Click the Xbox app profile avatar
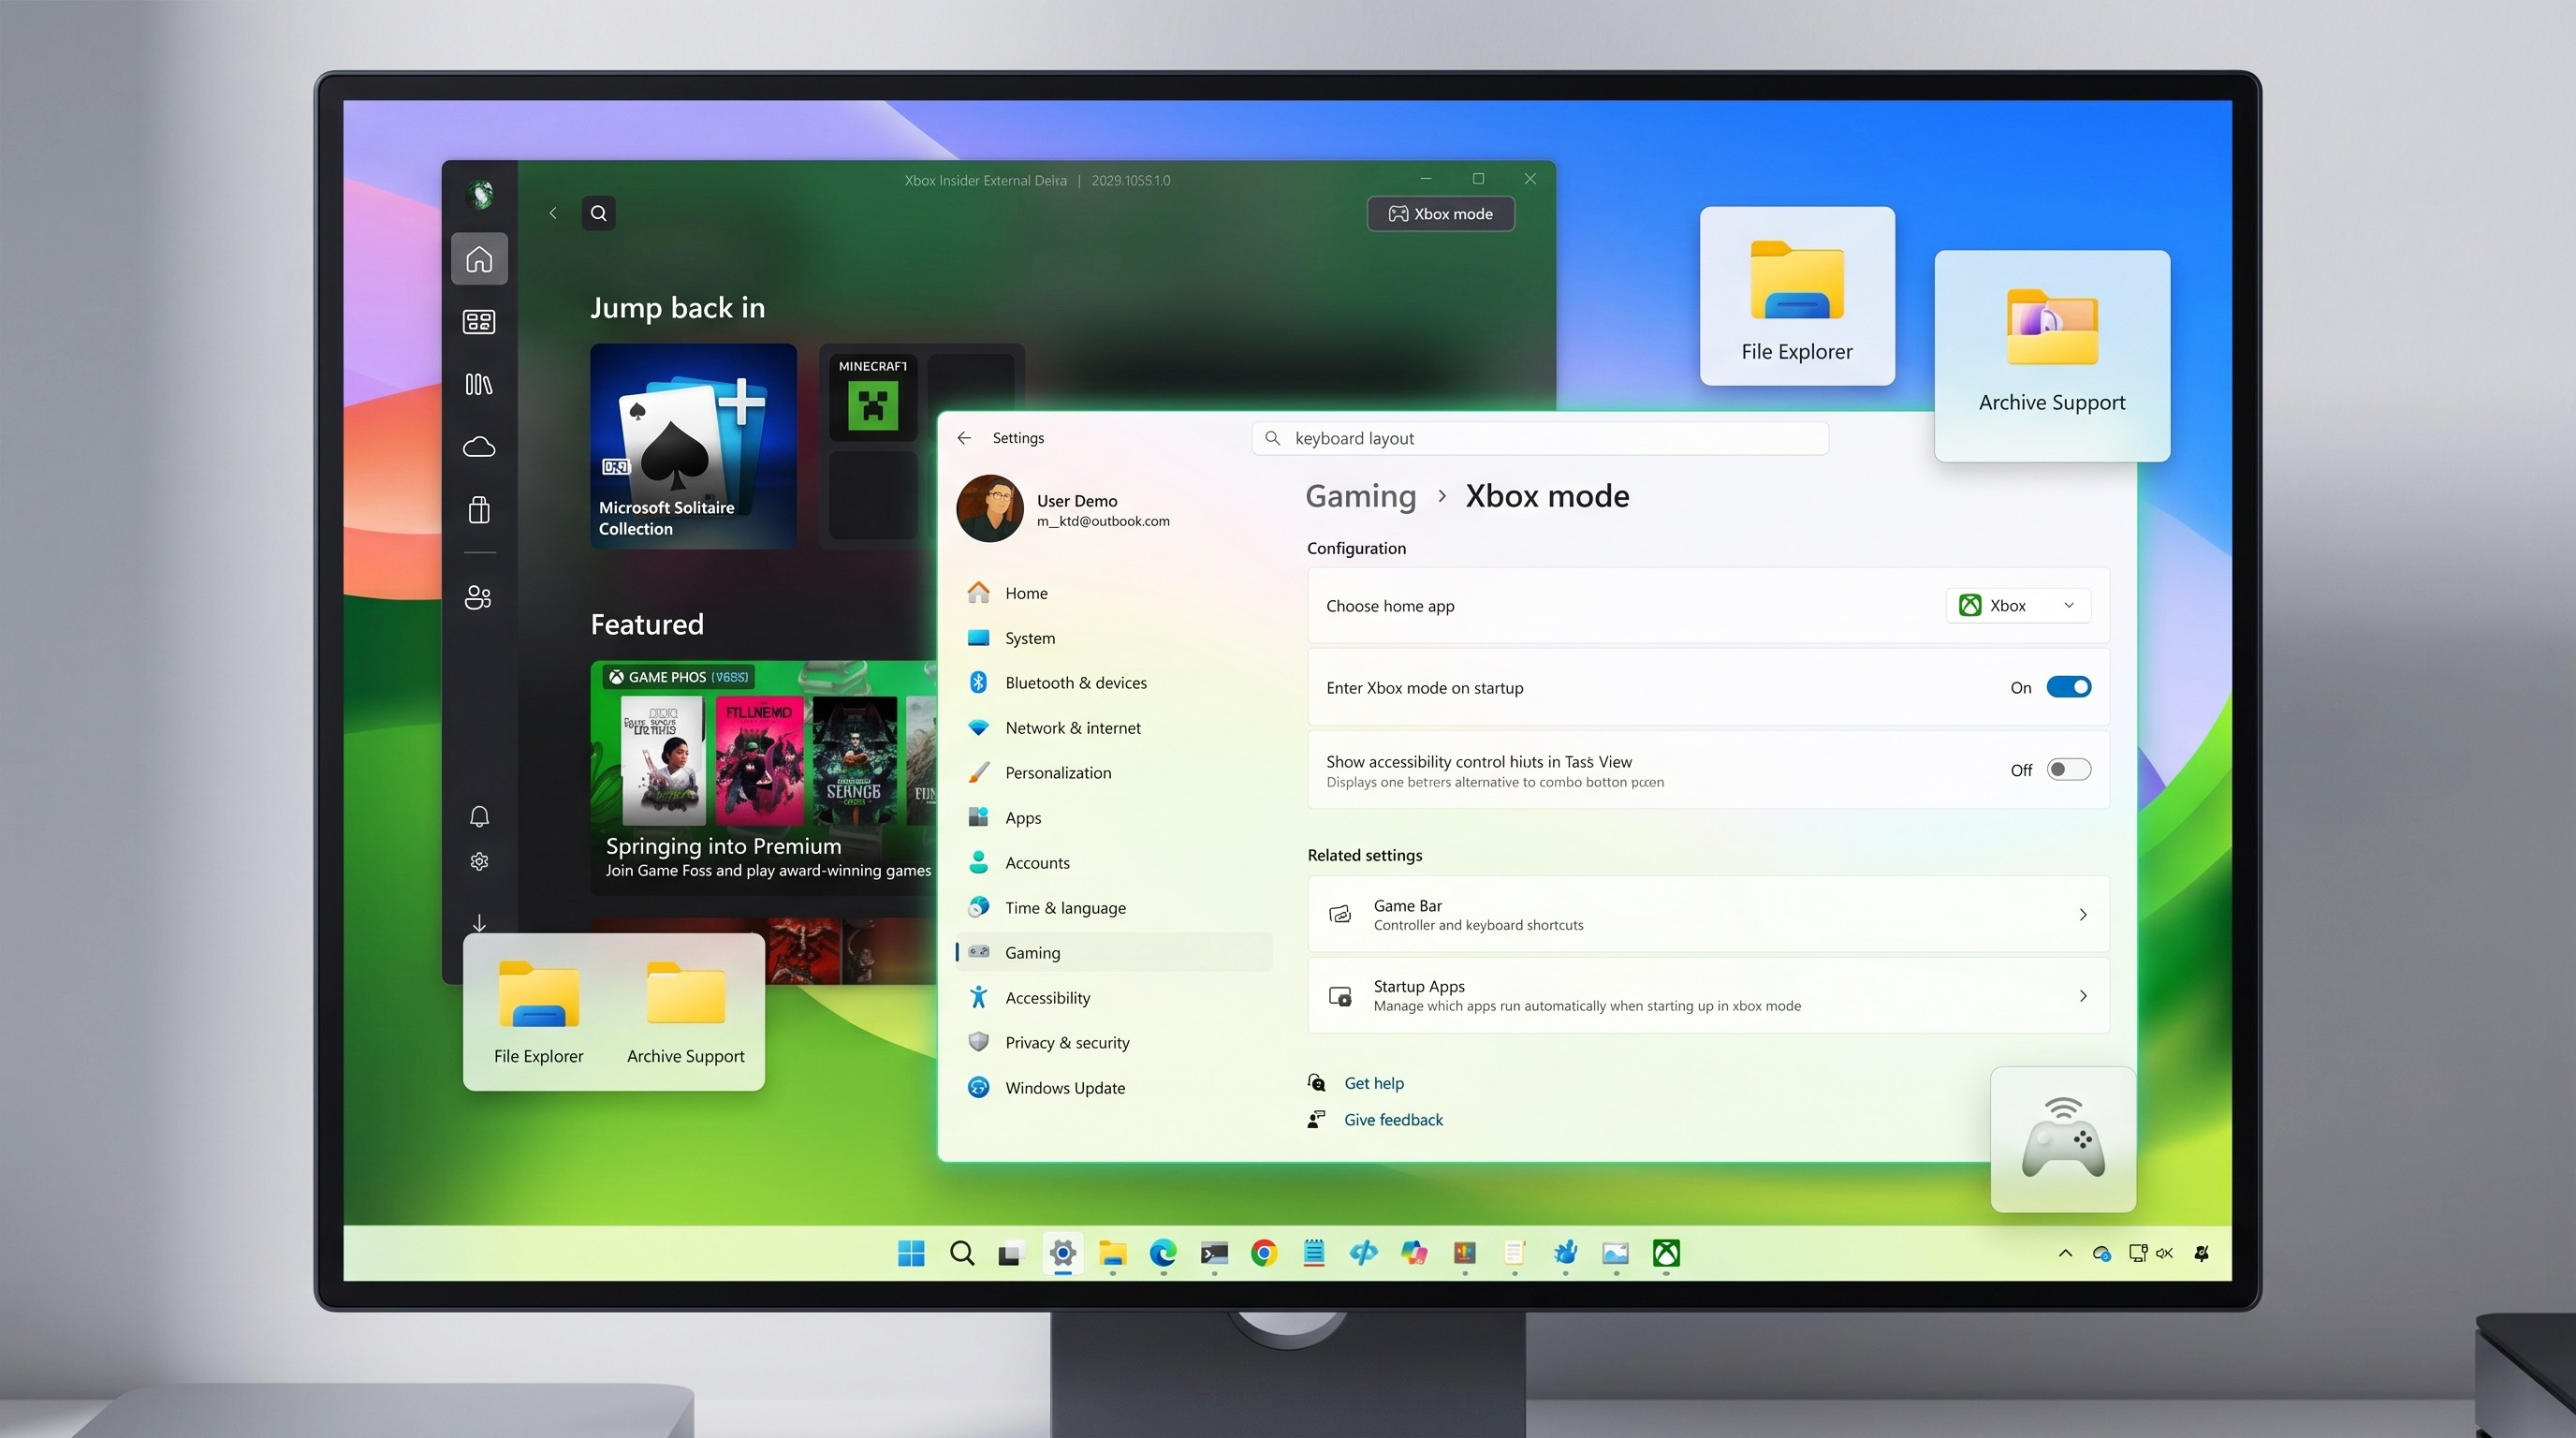The height and width of the screenshot is (1438, 2576). pyautogui.click(x=480, y=194)
